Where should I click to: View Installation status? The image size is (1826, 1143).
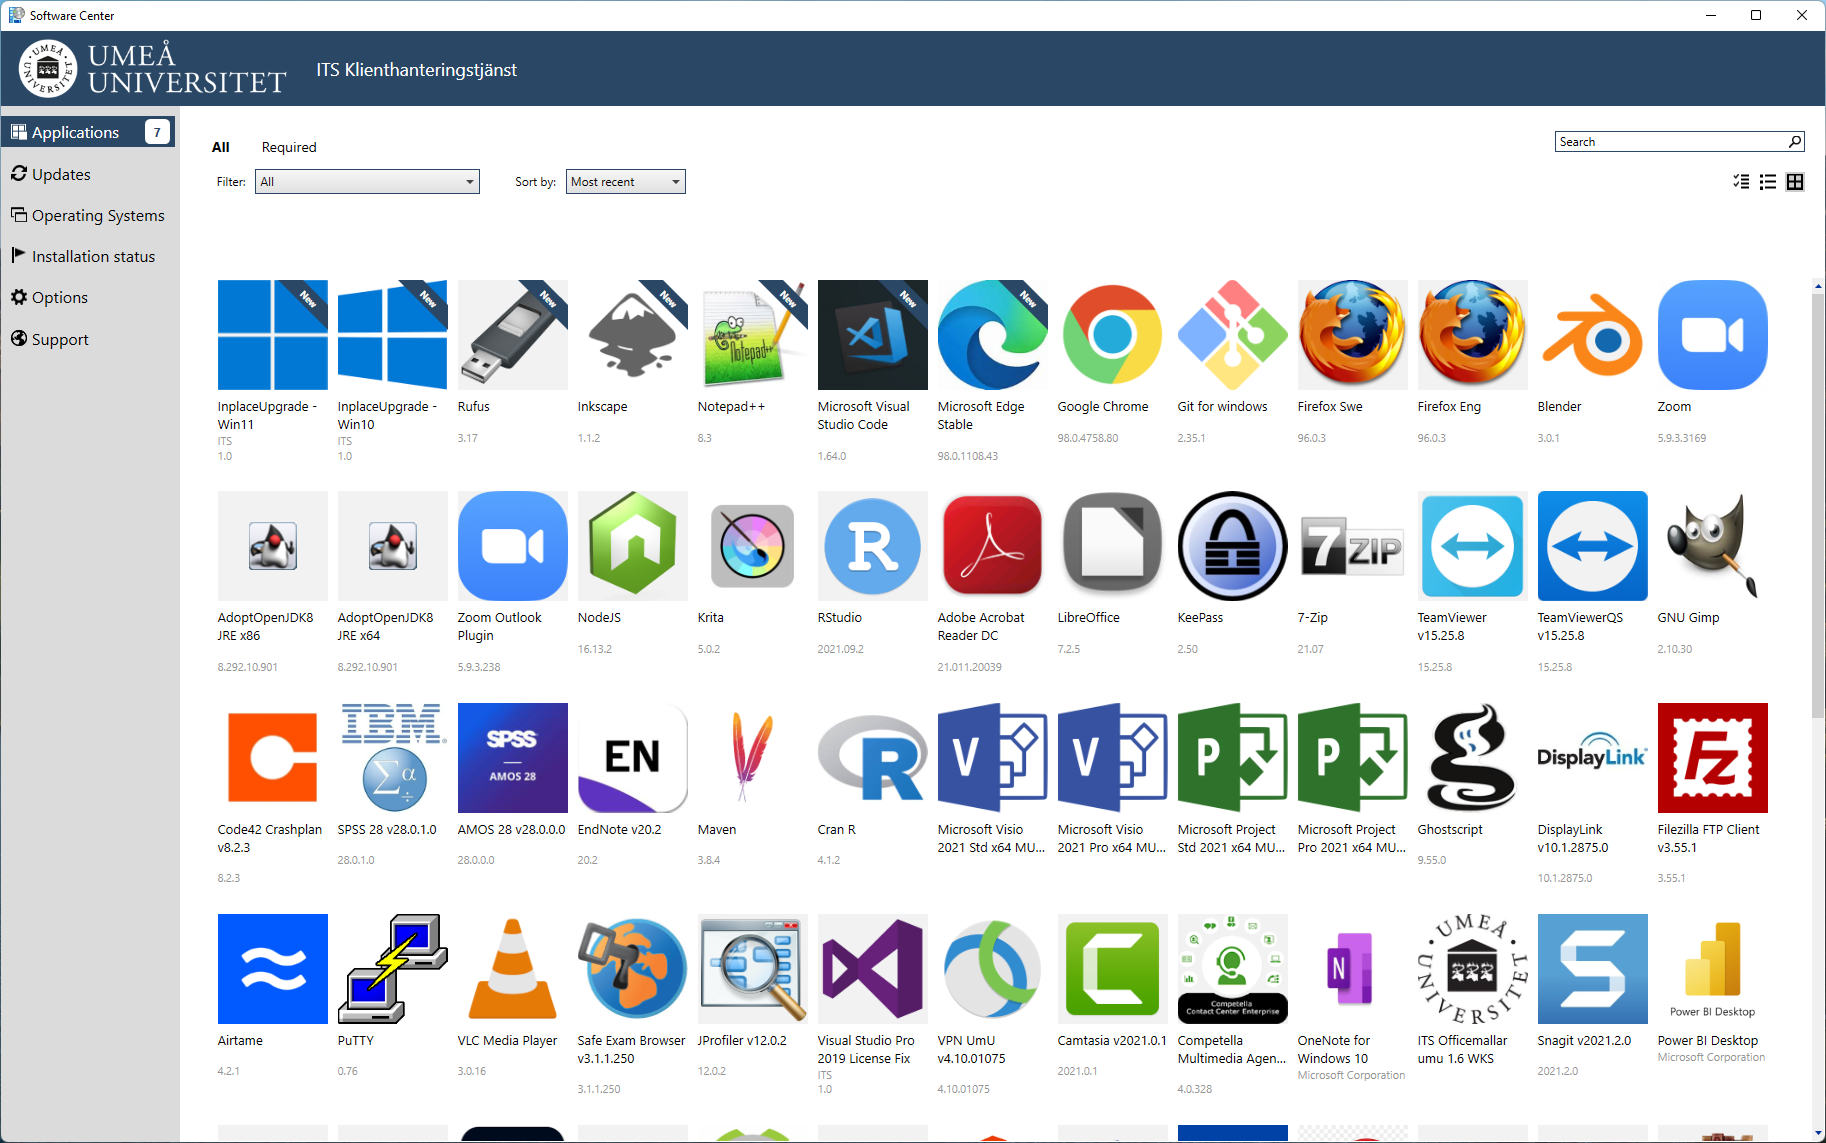[x=89, y=256]
